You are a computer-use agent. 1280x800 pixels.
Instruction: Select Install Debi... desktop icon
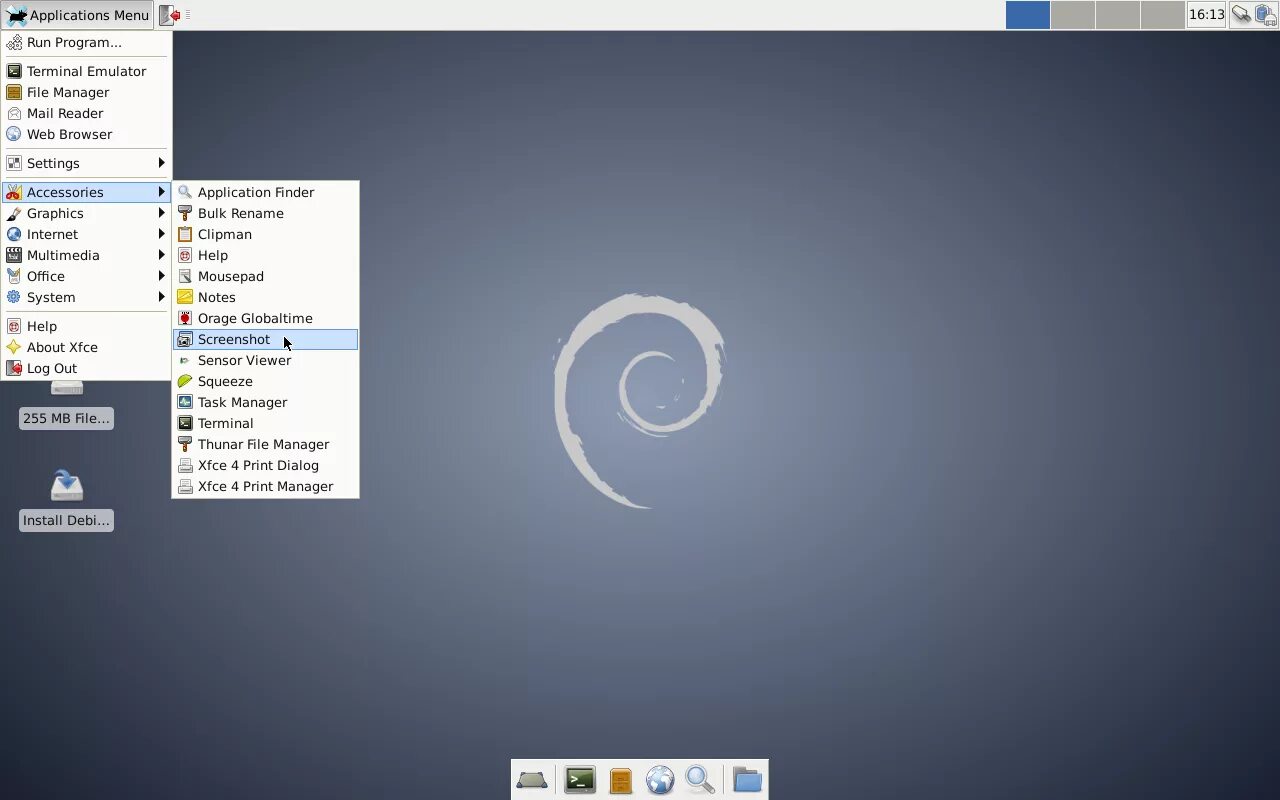(66, 500)
